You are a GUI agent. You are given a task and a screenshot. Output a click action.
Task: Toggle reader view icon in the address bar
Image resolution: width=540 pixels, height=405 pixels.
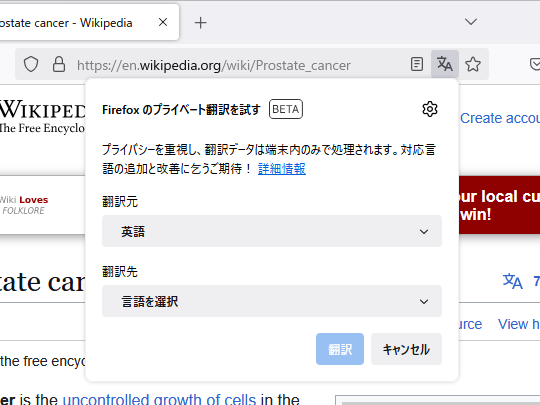pos(417,64)
